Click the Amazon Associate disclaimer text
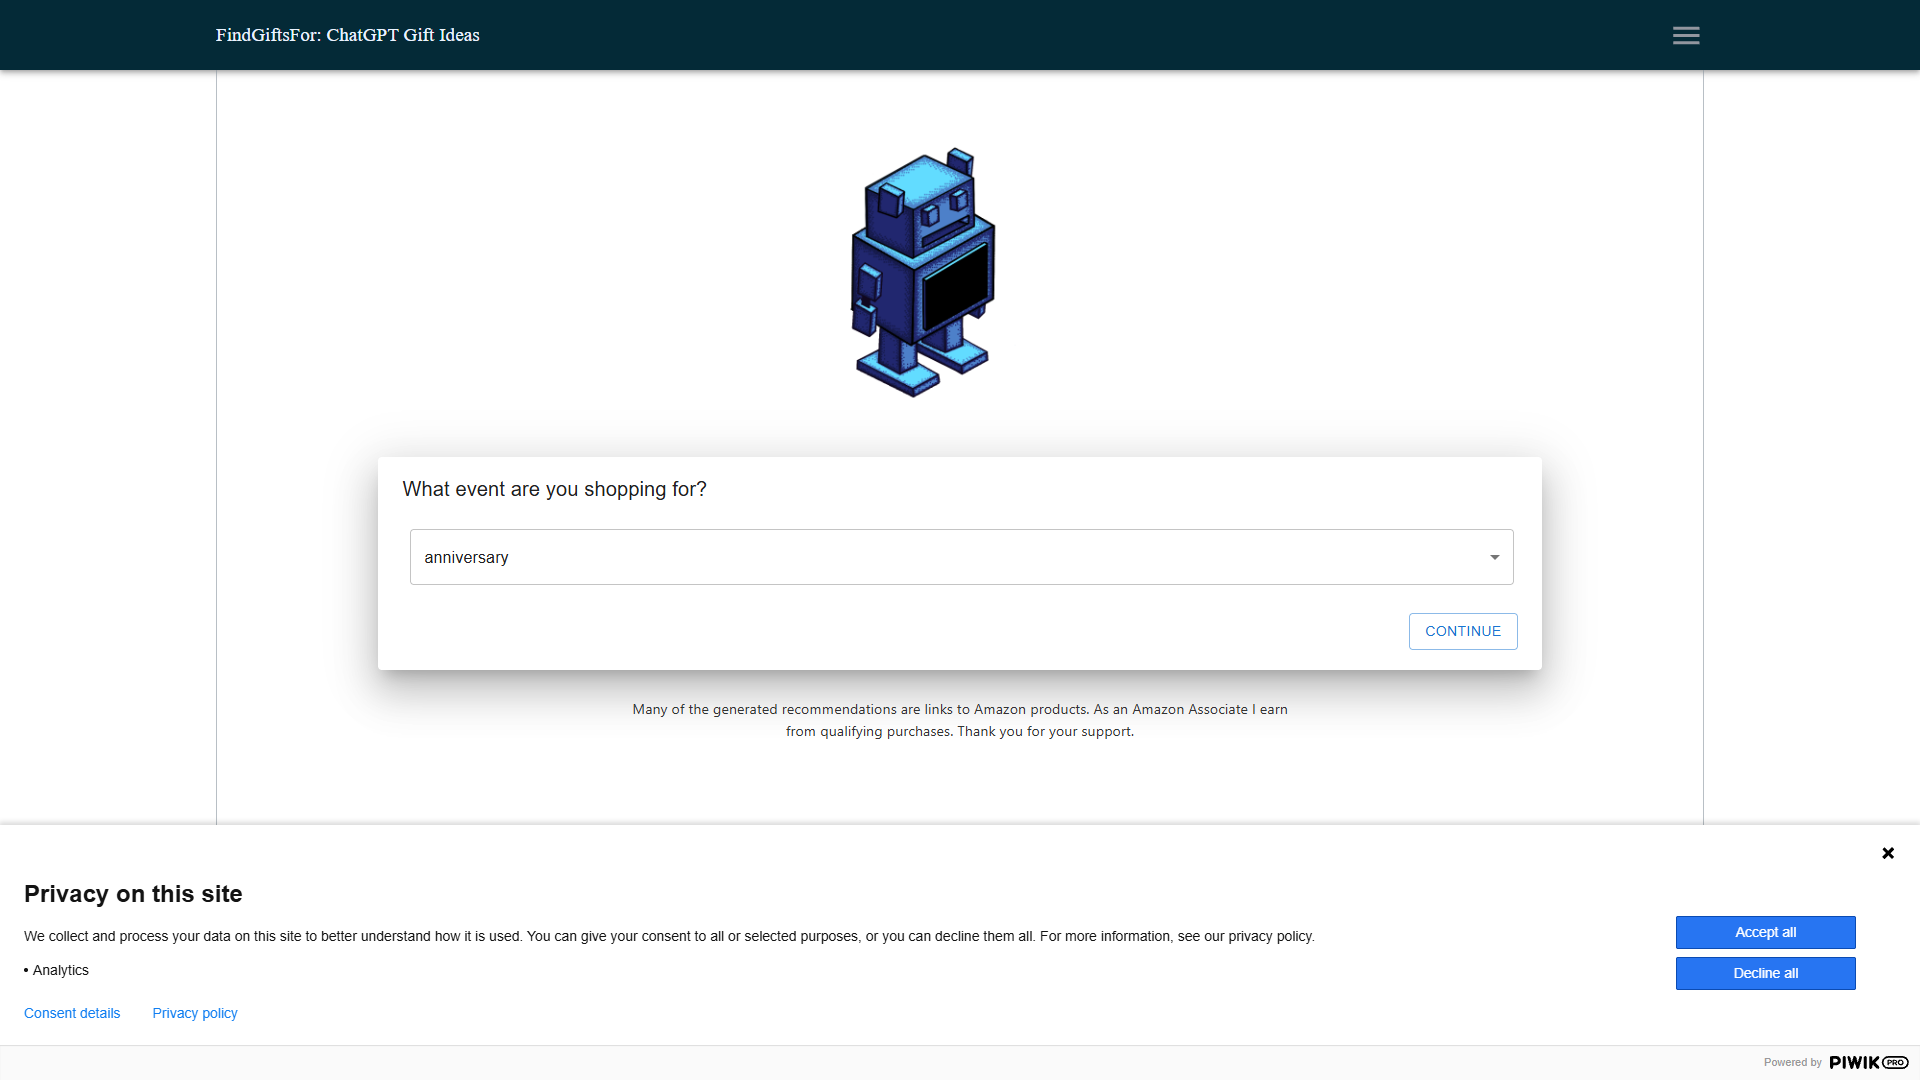1920x1080 pixels. coord(960,720)
